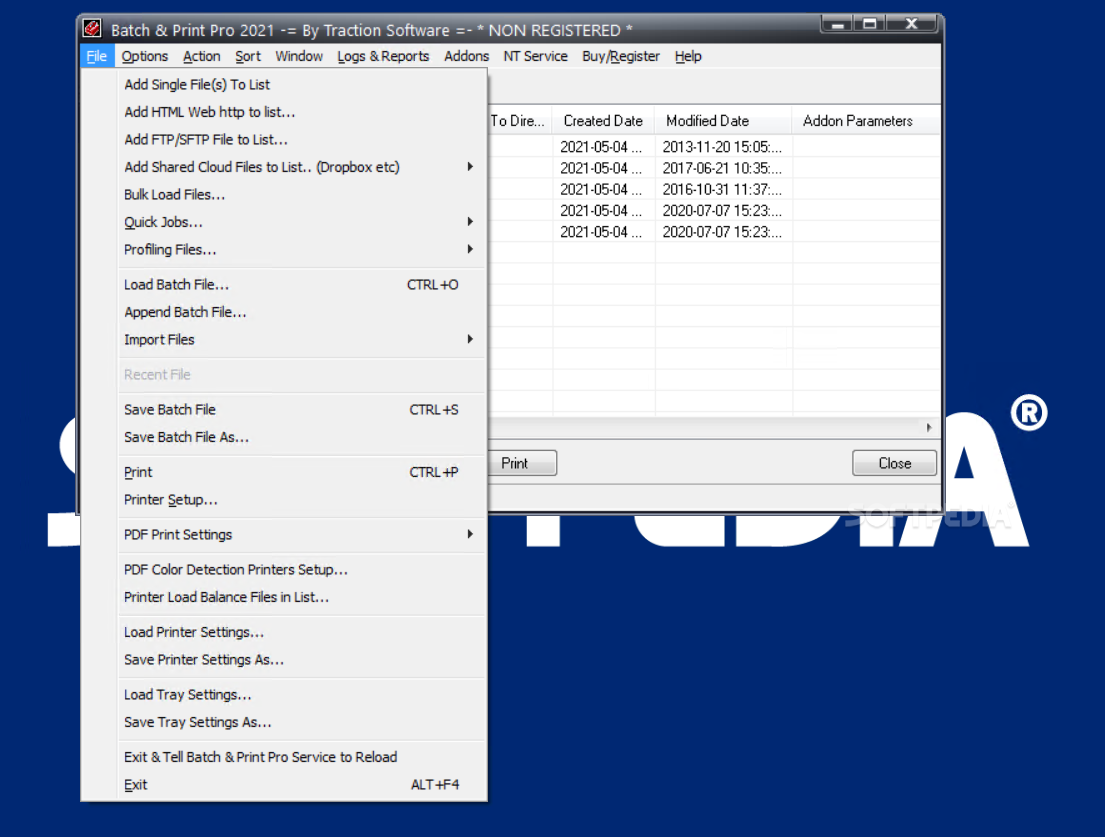Sort by the Modified Date column header

(x=723, y=121)
